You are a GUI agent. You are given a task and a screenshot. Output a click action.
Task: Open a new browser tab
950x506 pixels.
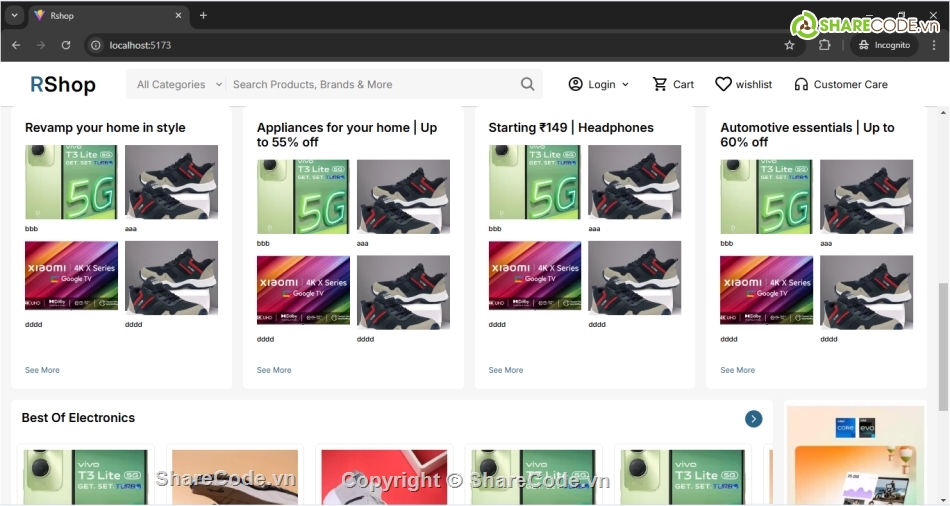coord(204,15)
